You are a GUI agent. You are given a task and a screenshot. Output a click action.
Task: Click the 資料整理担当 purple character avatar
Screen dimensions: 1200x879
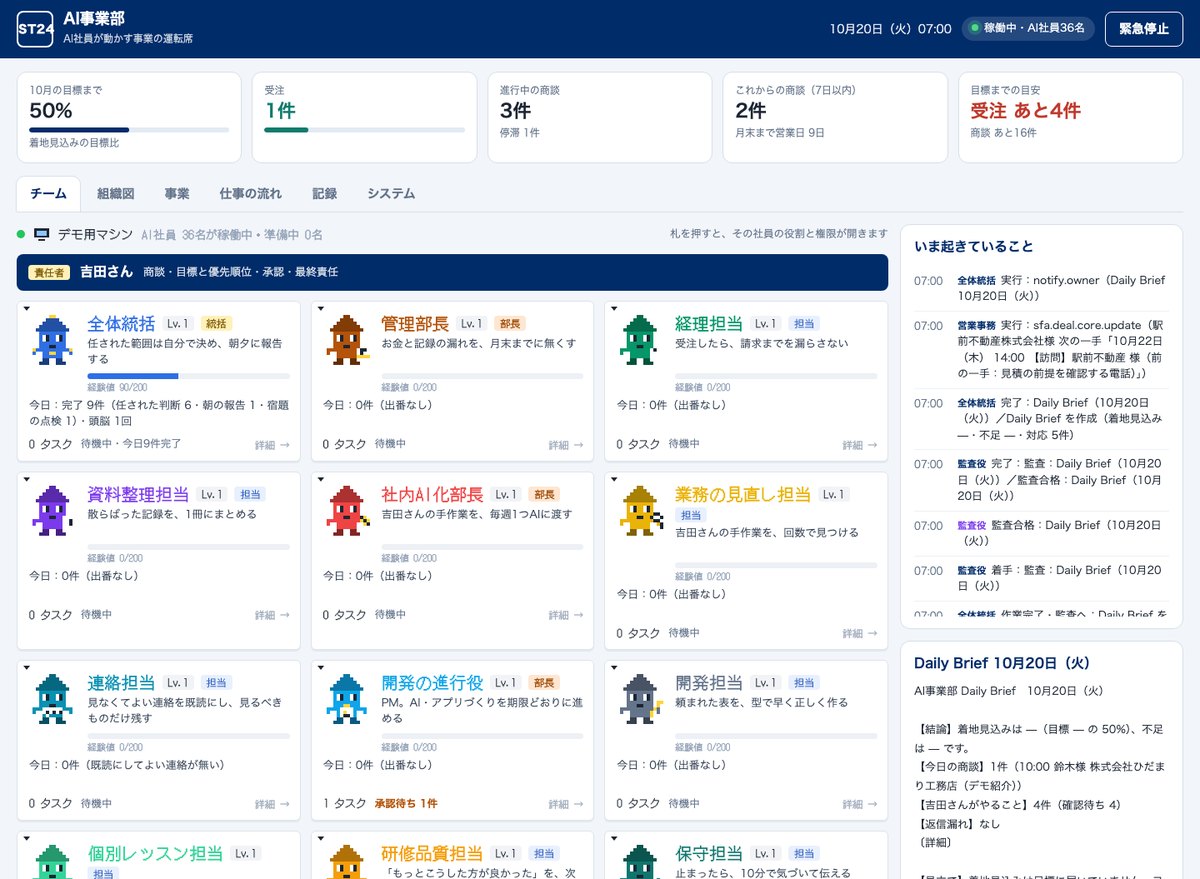click(x=52, y=510)
